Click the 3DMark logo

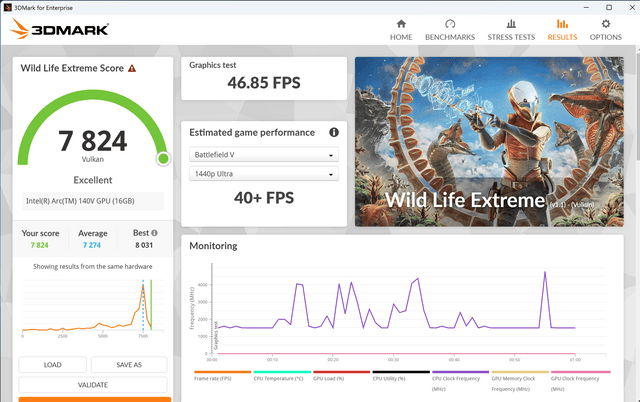pos(59,29)
